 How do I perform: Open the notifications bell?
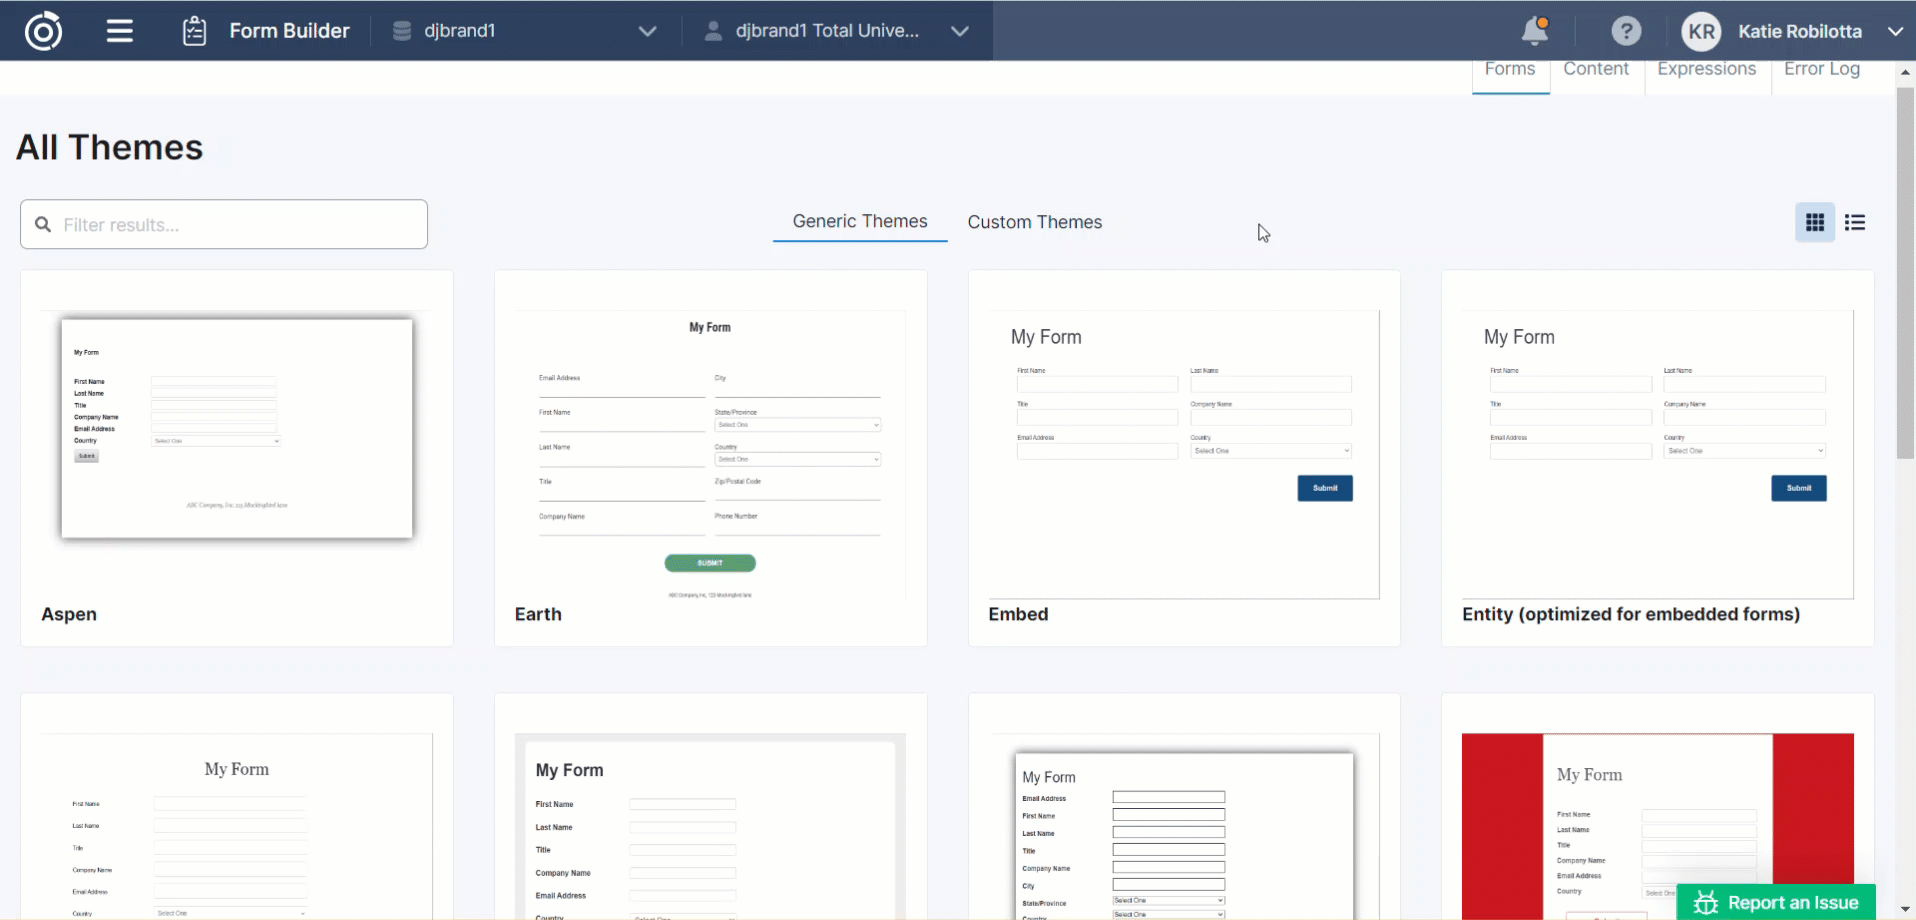[x=1534, y=31]
